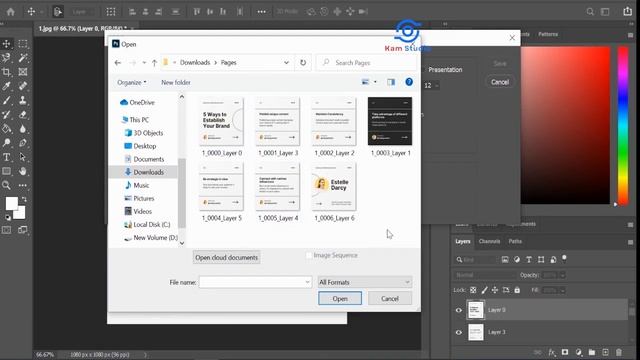Select the Magic Wand tool

click(23, 58)
